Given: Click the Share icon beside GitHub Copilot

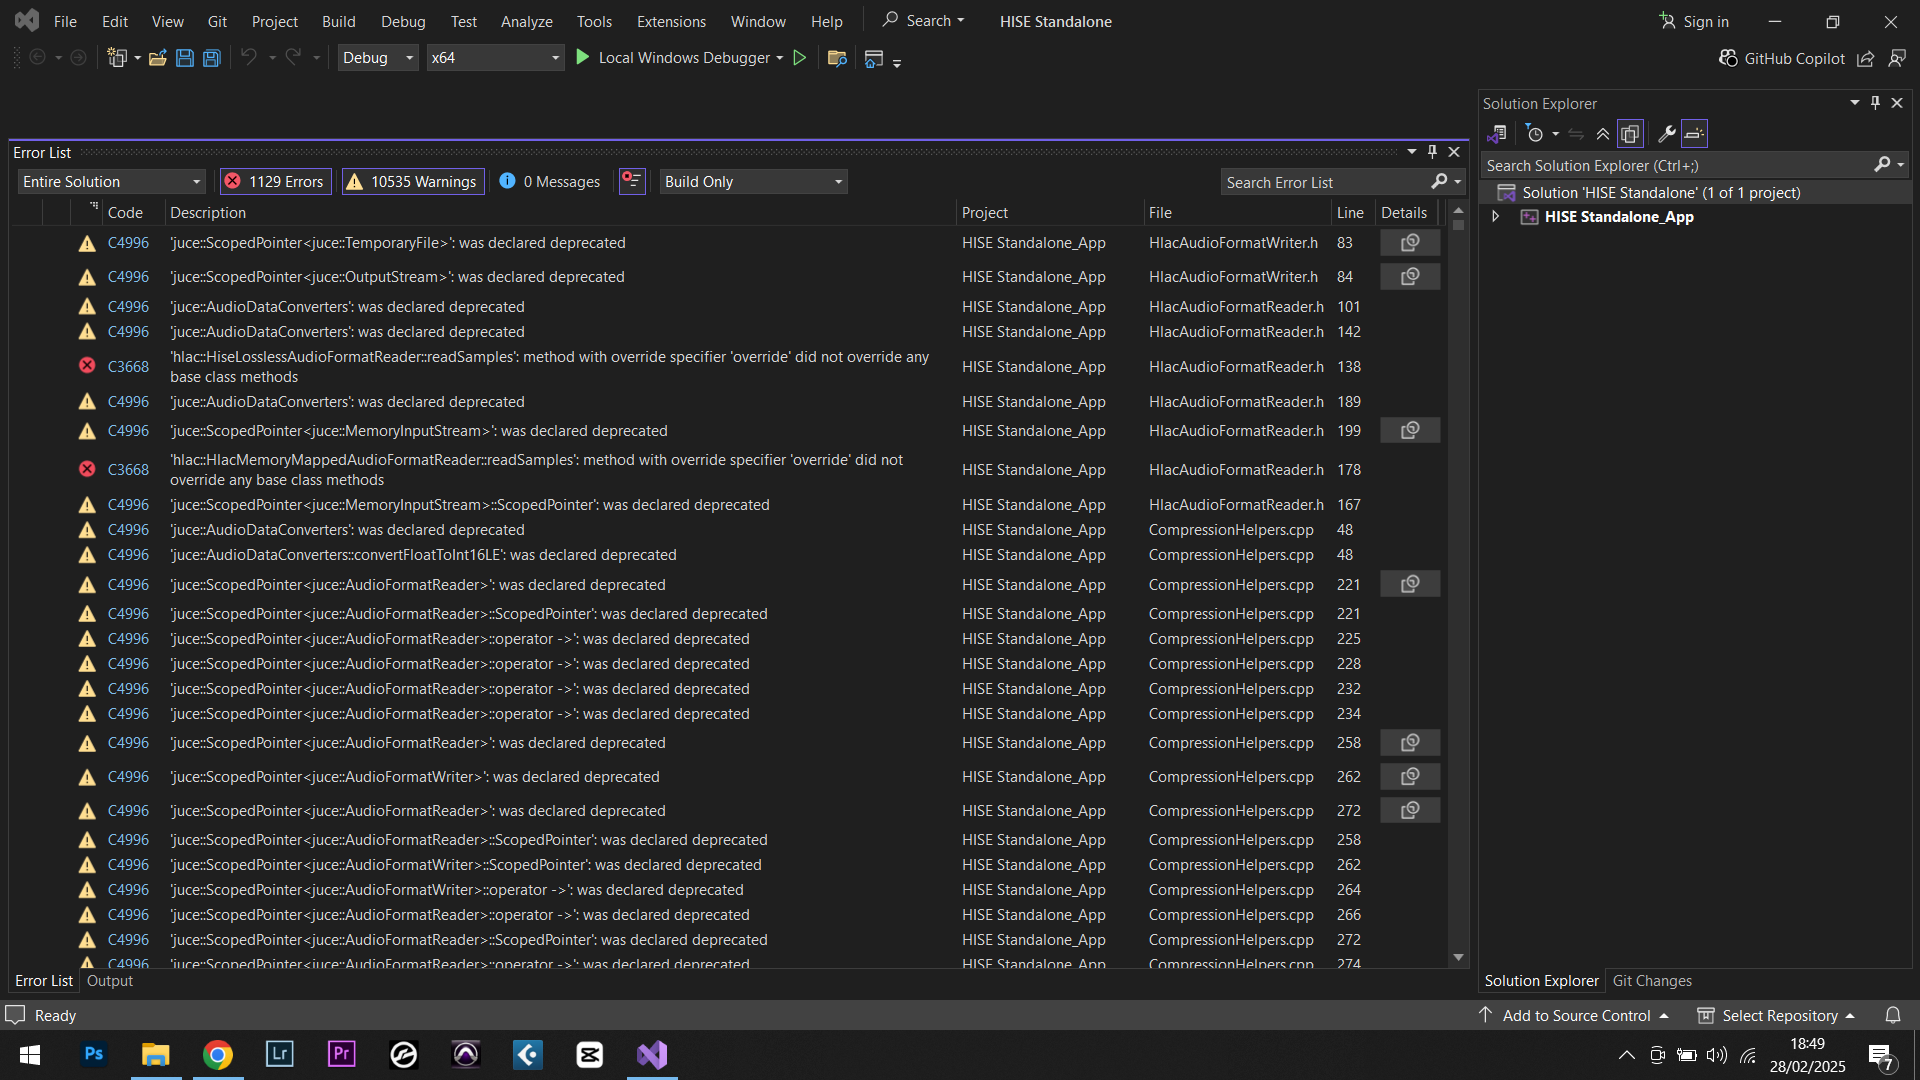Looking at the screenshot, I should point(1866,59).
